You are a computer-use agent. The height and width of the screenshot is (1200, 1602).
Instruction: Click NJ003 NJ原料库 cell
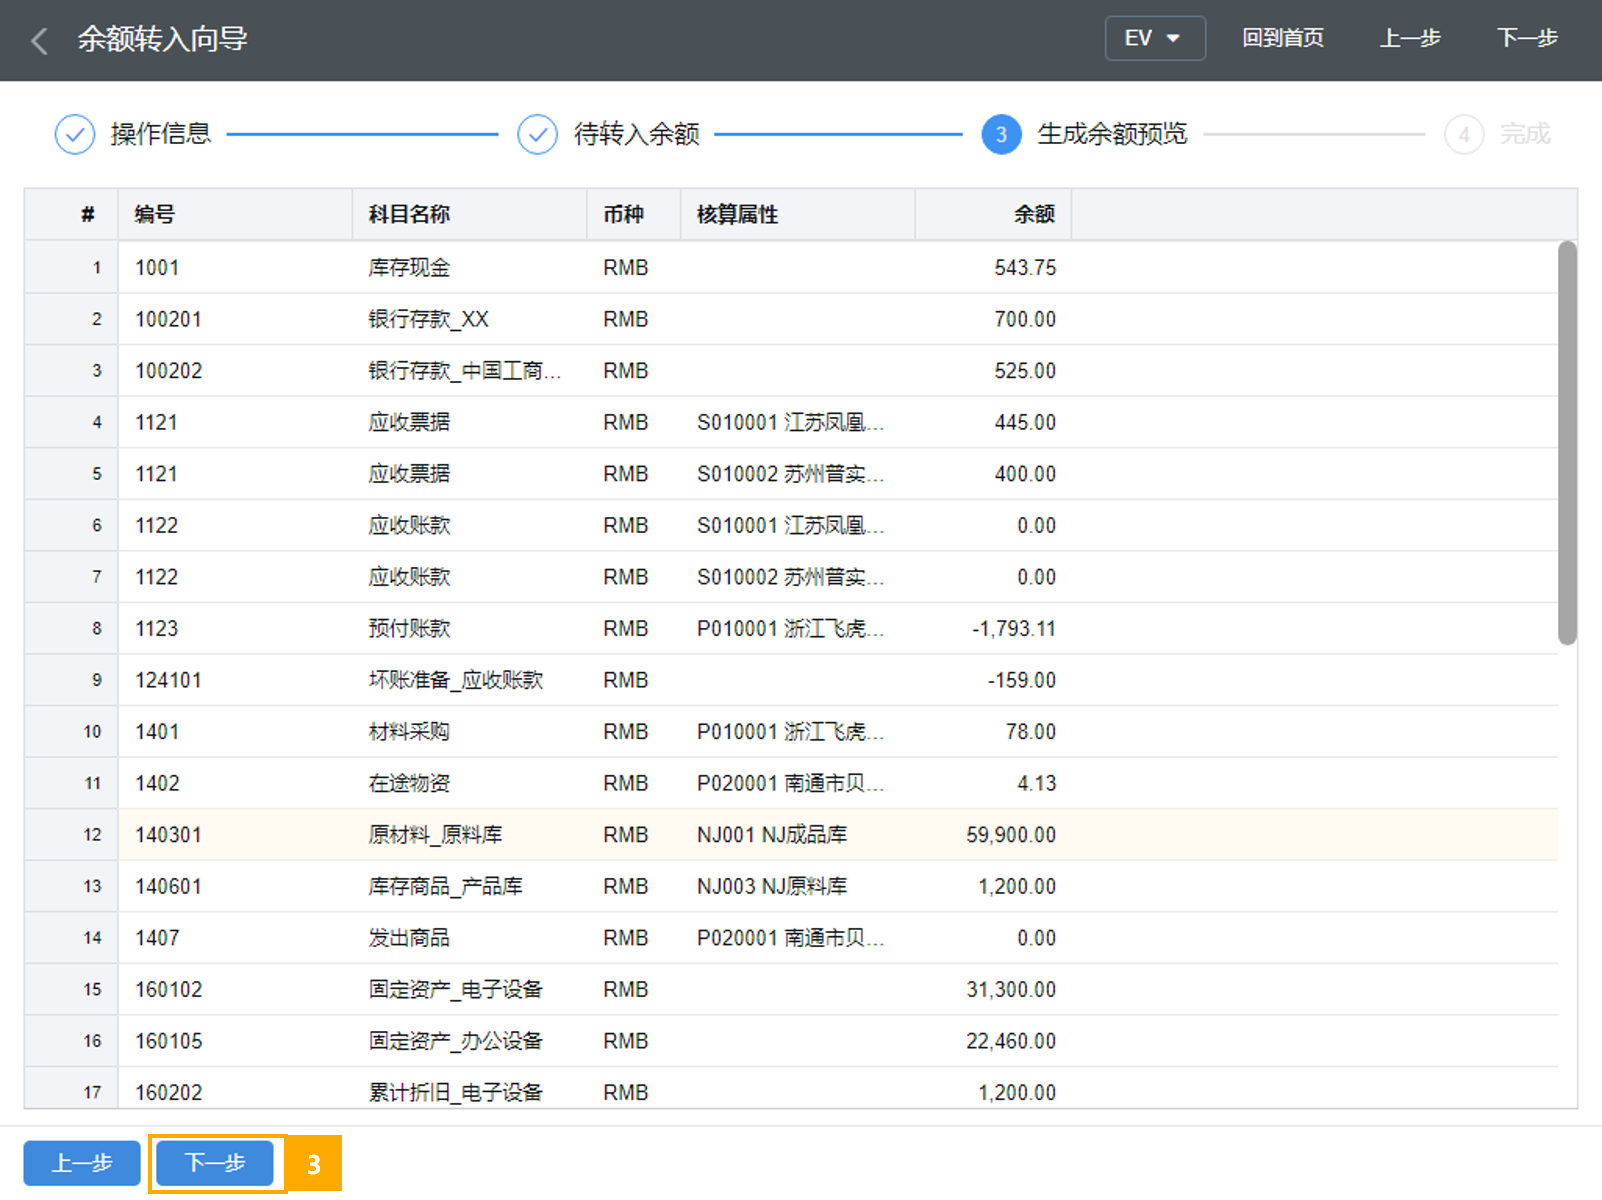[x=772, y=886]
